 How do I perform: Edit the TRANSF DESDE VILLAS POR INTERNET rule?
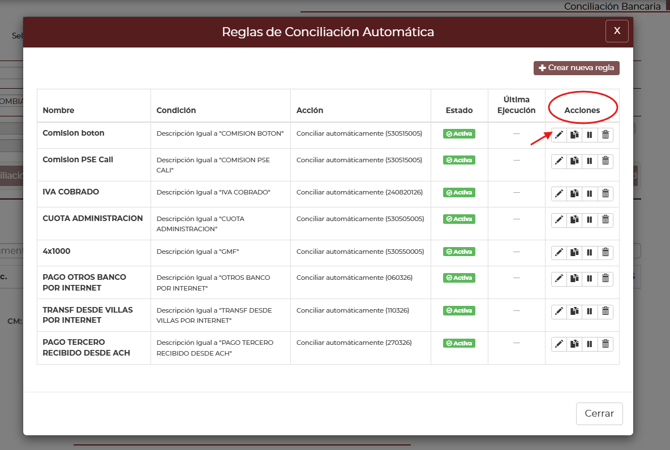pos(559,311)
